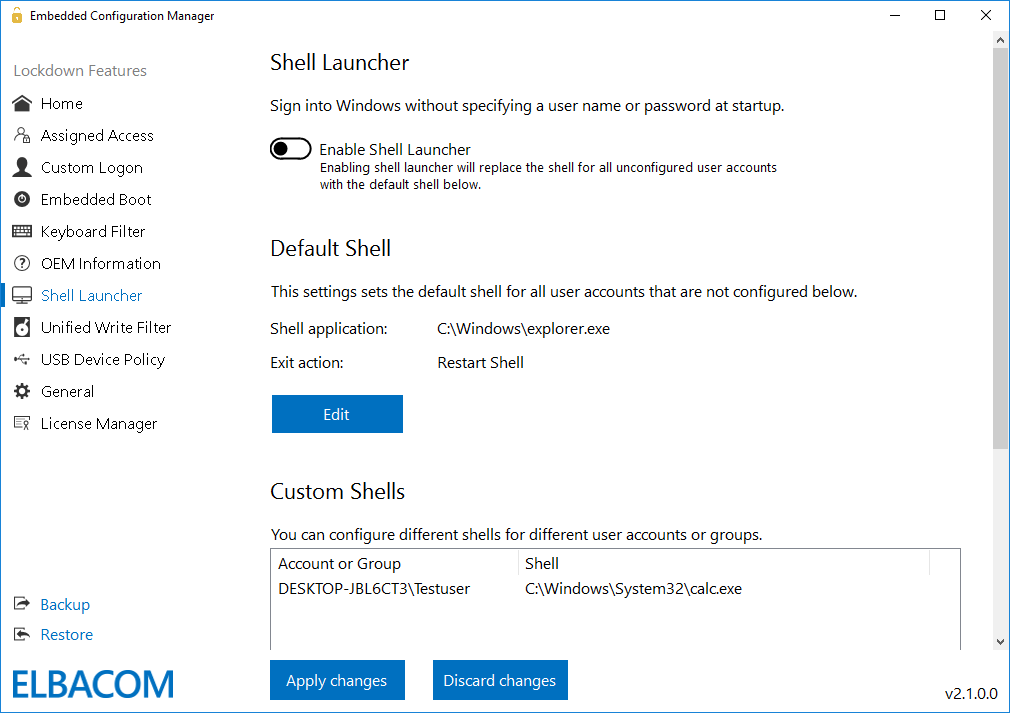Open Assigned Access settings from the sidebar
Viewport: 1010px width, 713px height.
click(97, 135)
